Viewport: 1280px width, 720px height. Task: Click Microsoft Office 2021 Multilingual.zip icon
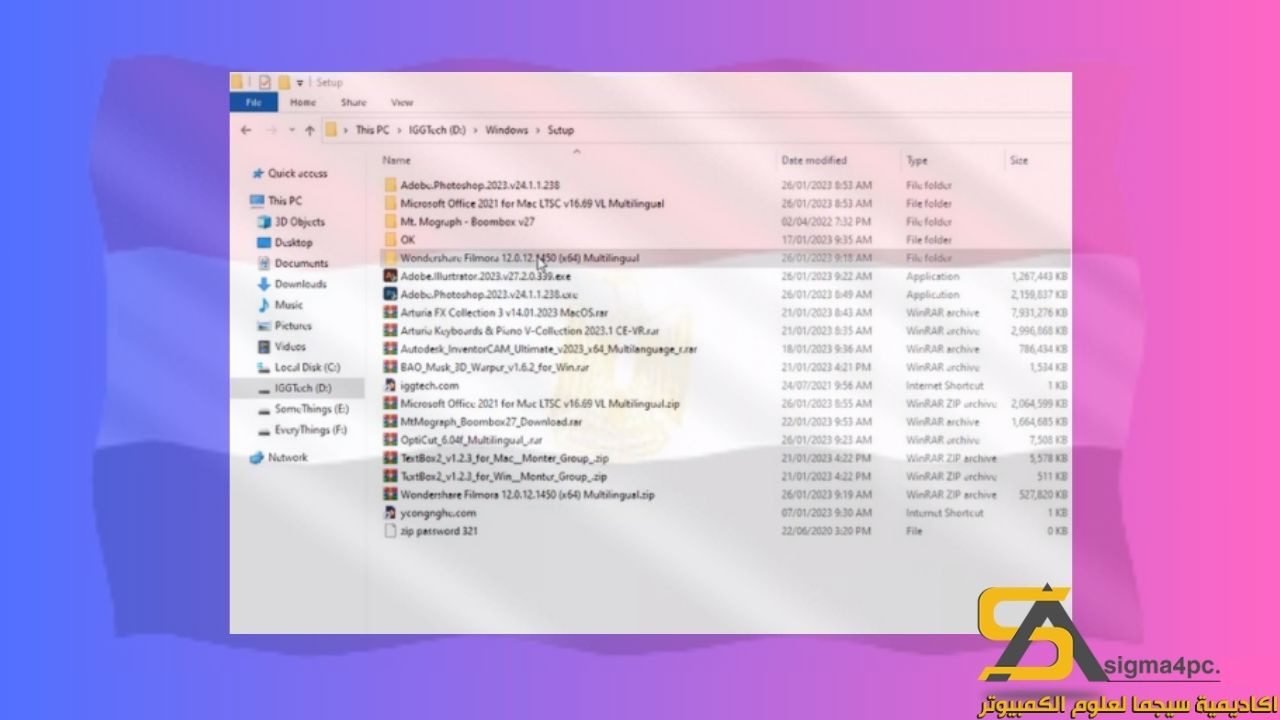click(x=390, y=403)
